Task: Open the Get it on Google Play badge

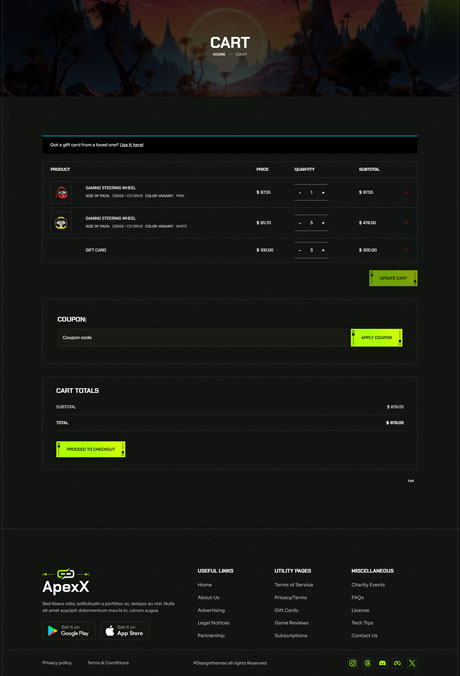Action: pos(69,631)
